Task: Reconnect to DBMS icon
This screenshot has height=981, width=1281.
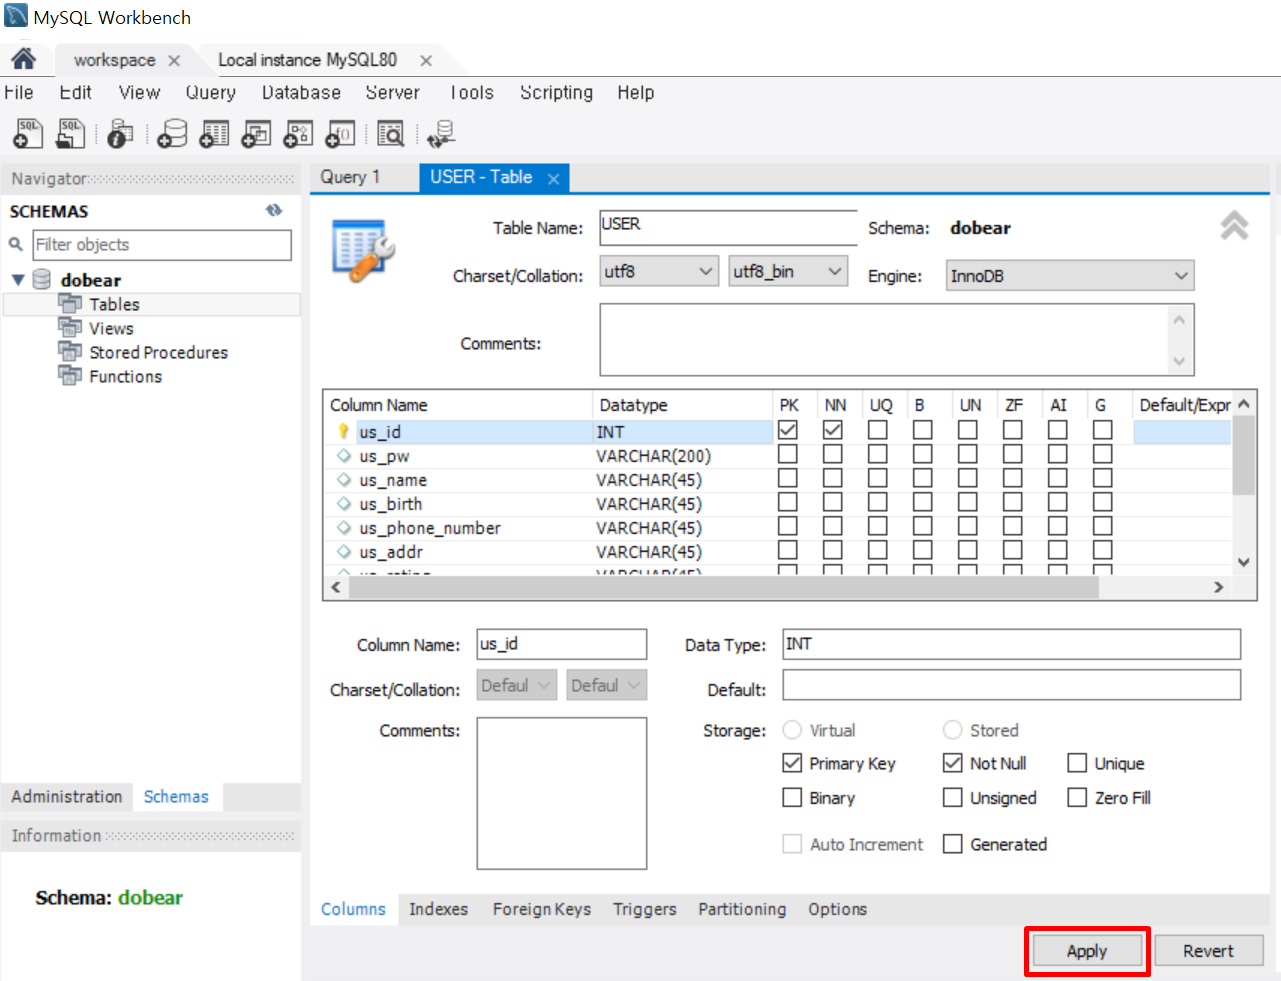Action: point(441,133)
